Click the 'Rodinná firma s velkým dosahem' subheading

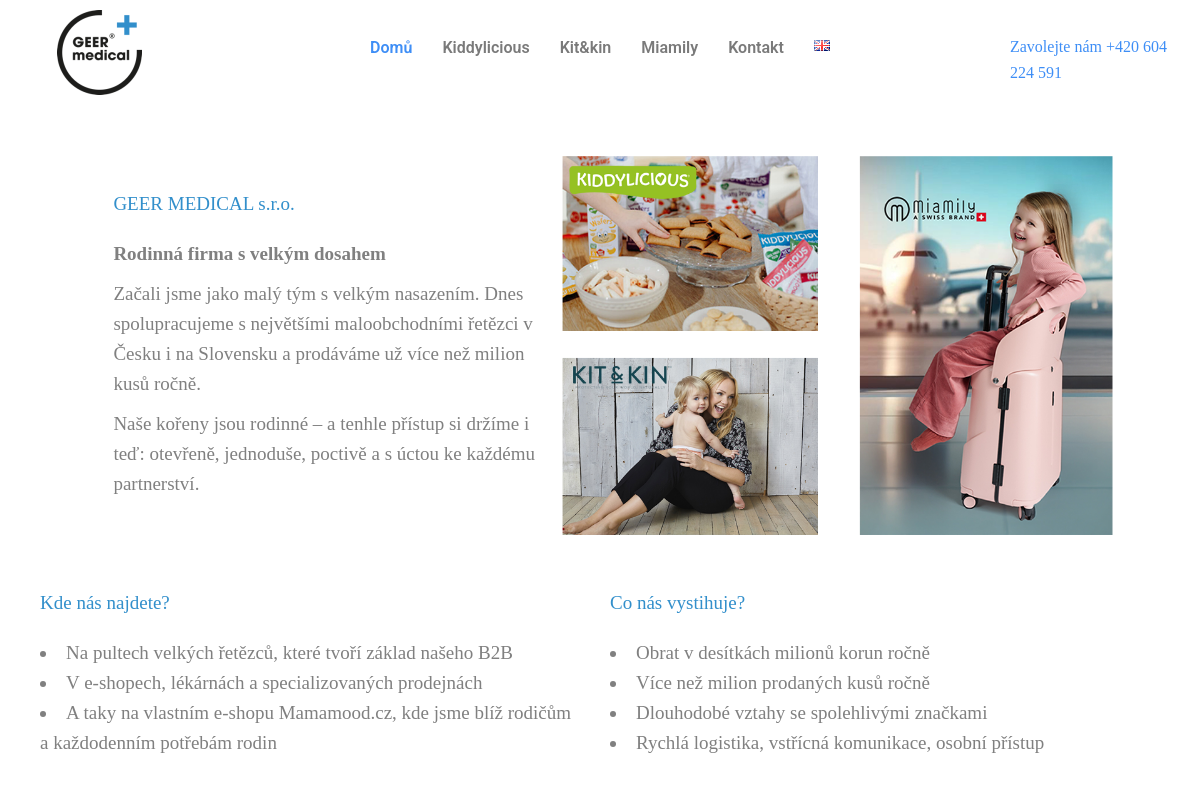pyautogui.click(x=250, y=254)
